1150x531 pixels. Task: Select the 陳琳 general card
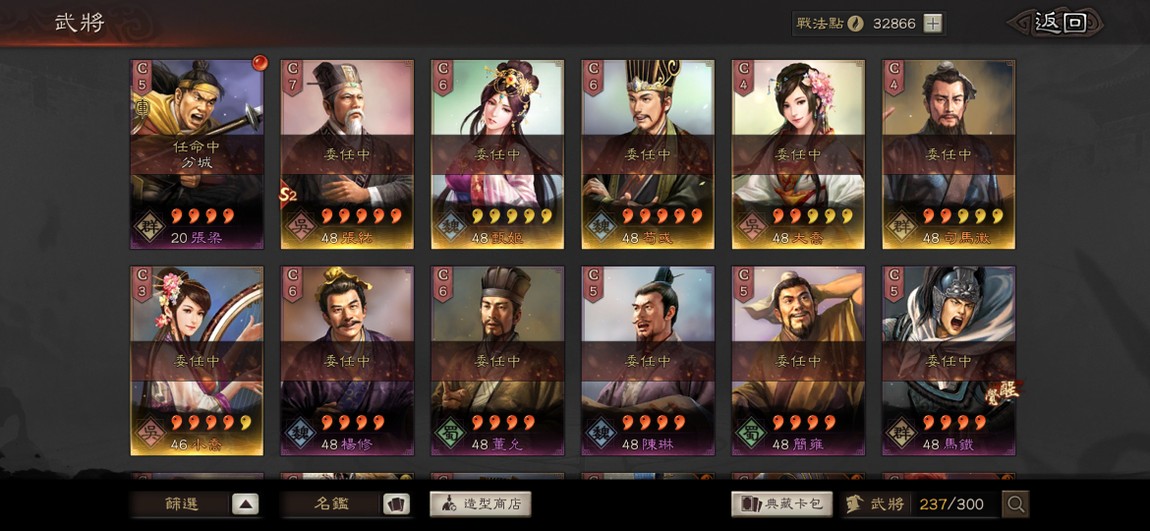(x=647, y=361)
